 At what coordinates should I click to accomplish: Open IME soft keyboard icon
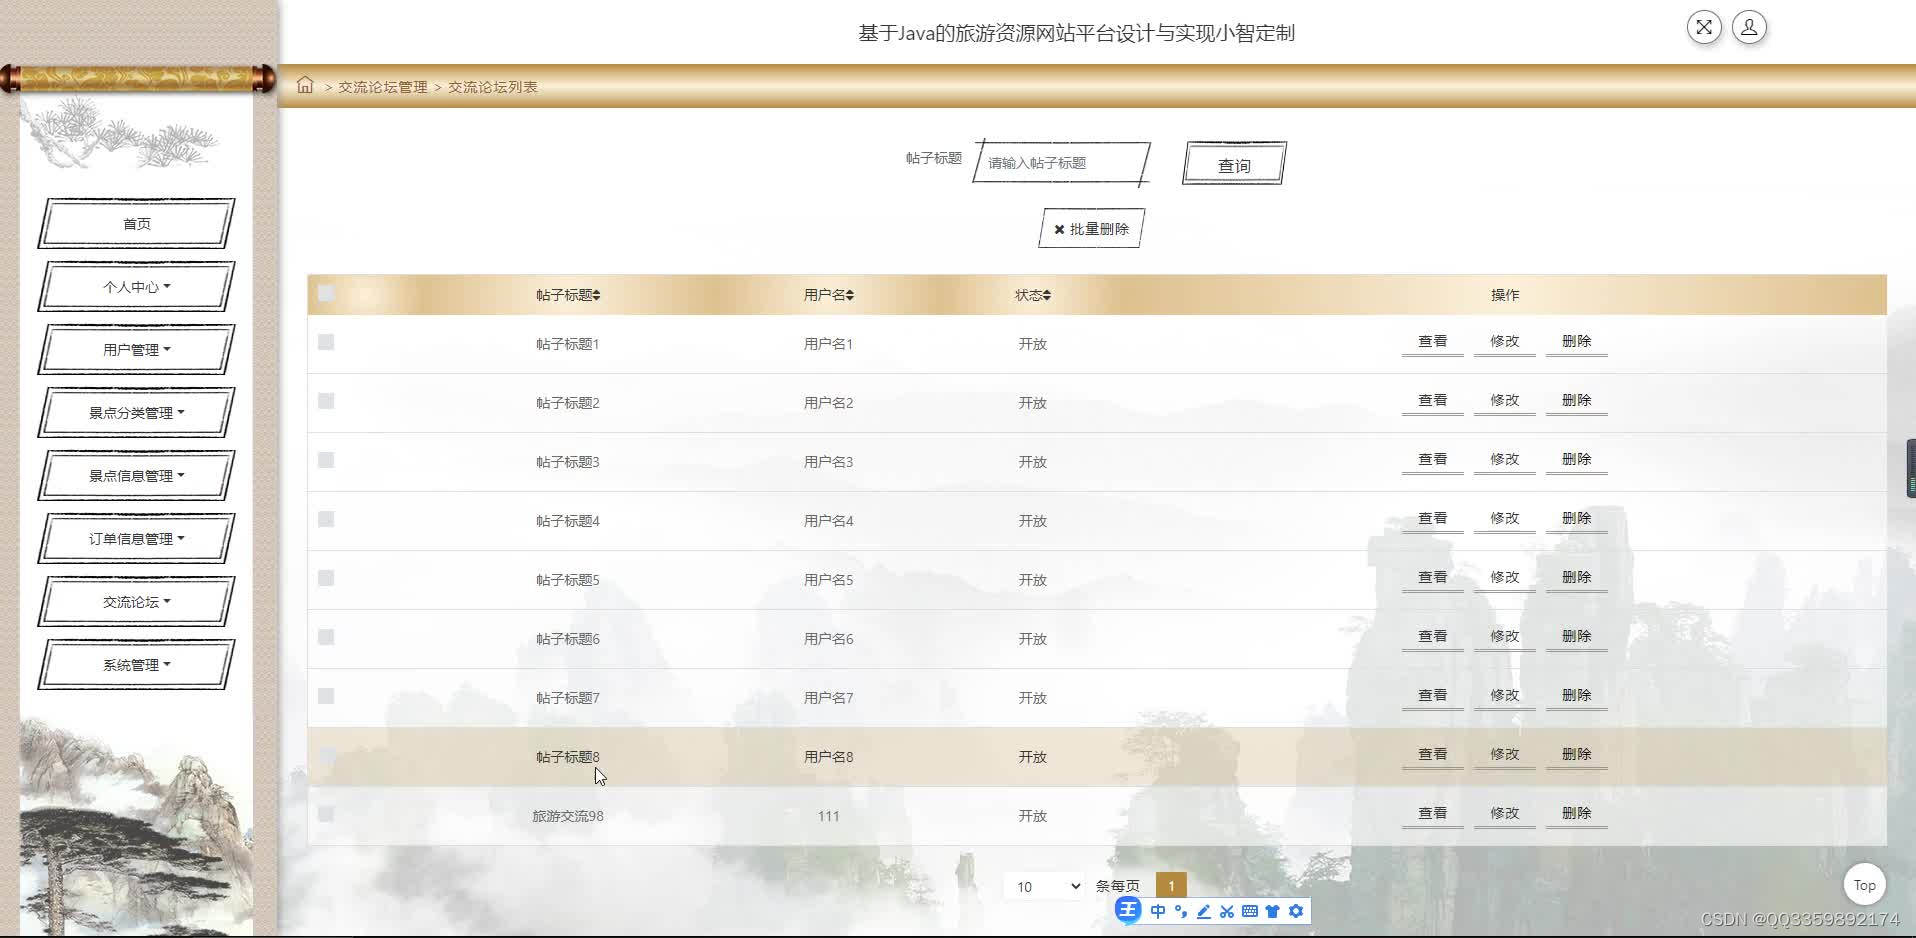click(x=1250, y=911)
